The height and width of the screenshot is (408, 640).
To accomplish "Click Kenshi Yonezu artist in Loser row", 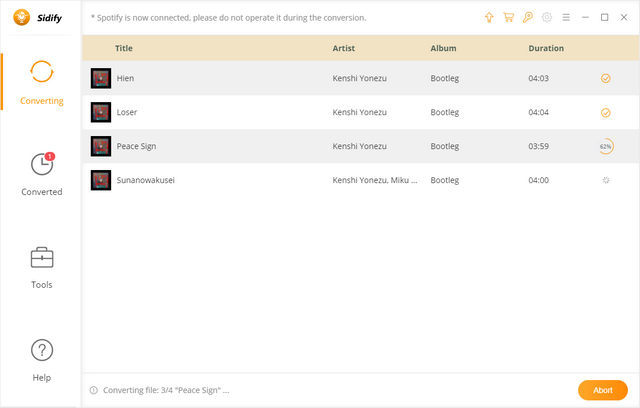I will tap(359, 112).
